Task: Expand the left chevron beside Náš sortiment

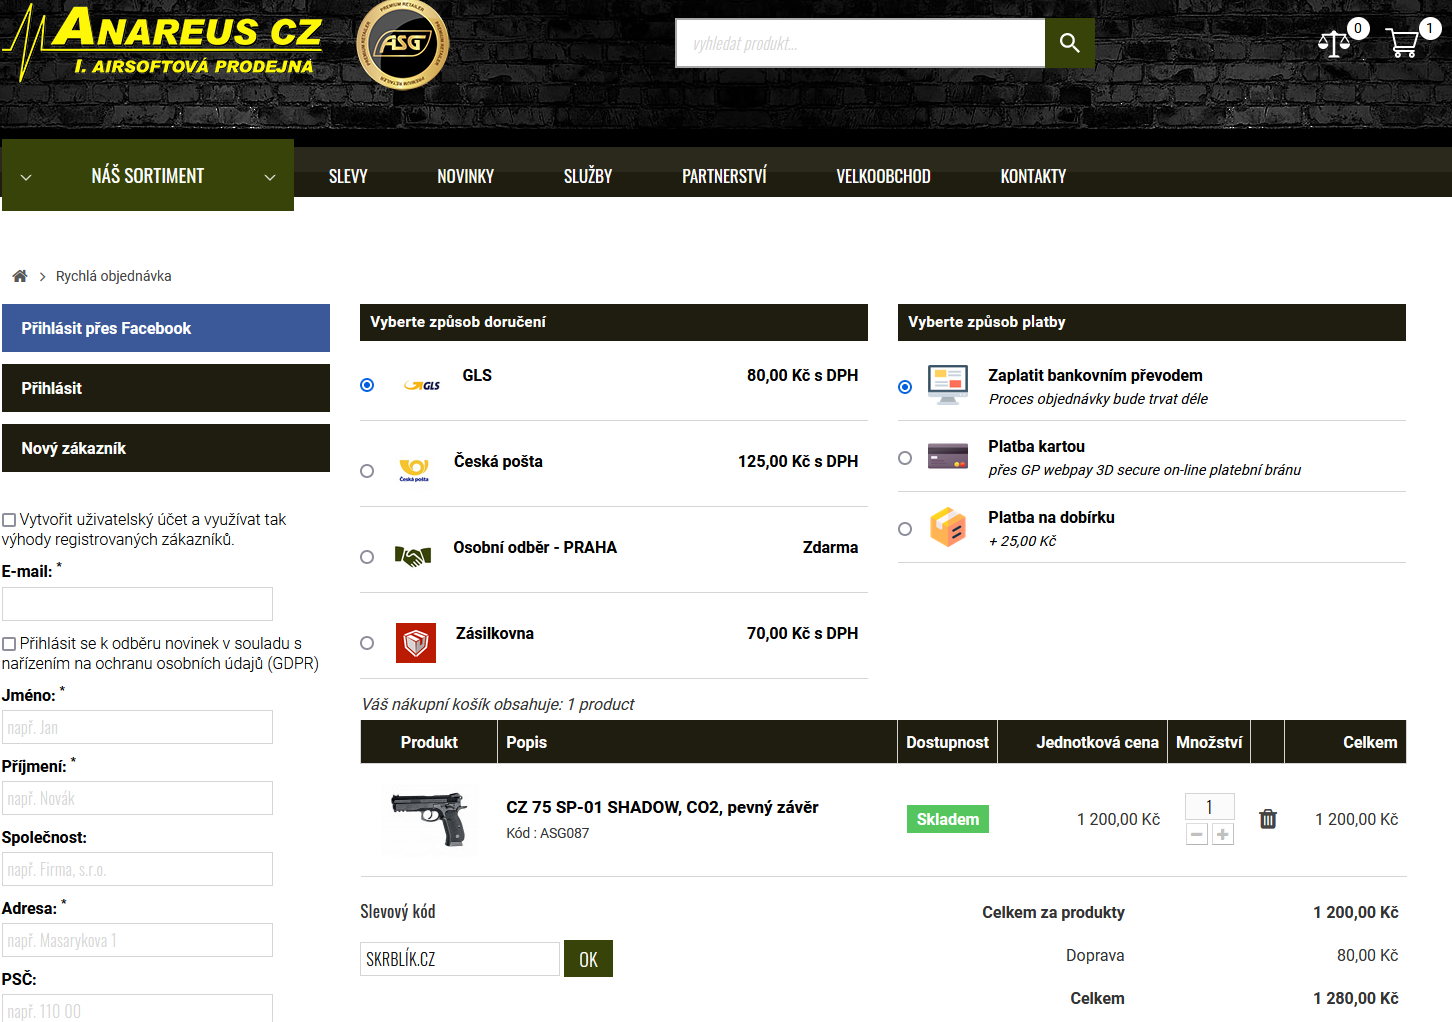Action: click(x=26, y=177)
